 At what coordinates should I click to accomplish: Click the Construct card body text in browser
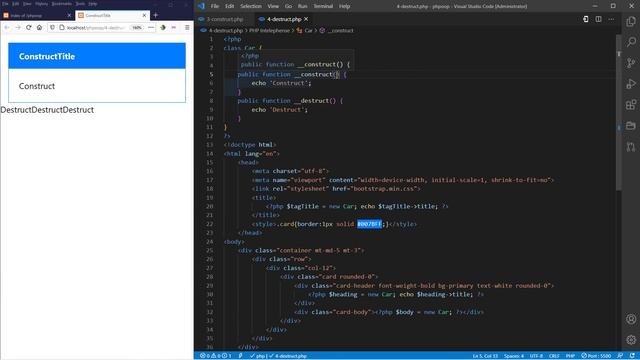37,86
